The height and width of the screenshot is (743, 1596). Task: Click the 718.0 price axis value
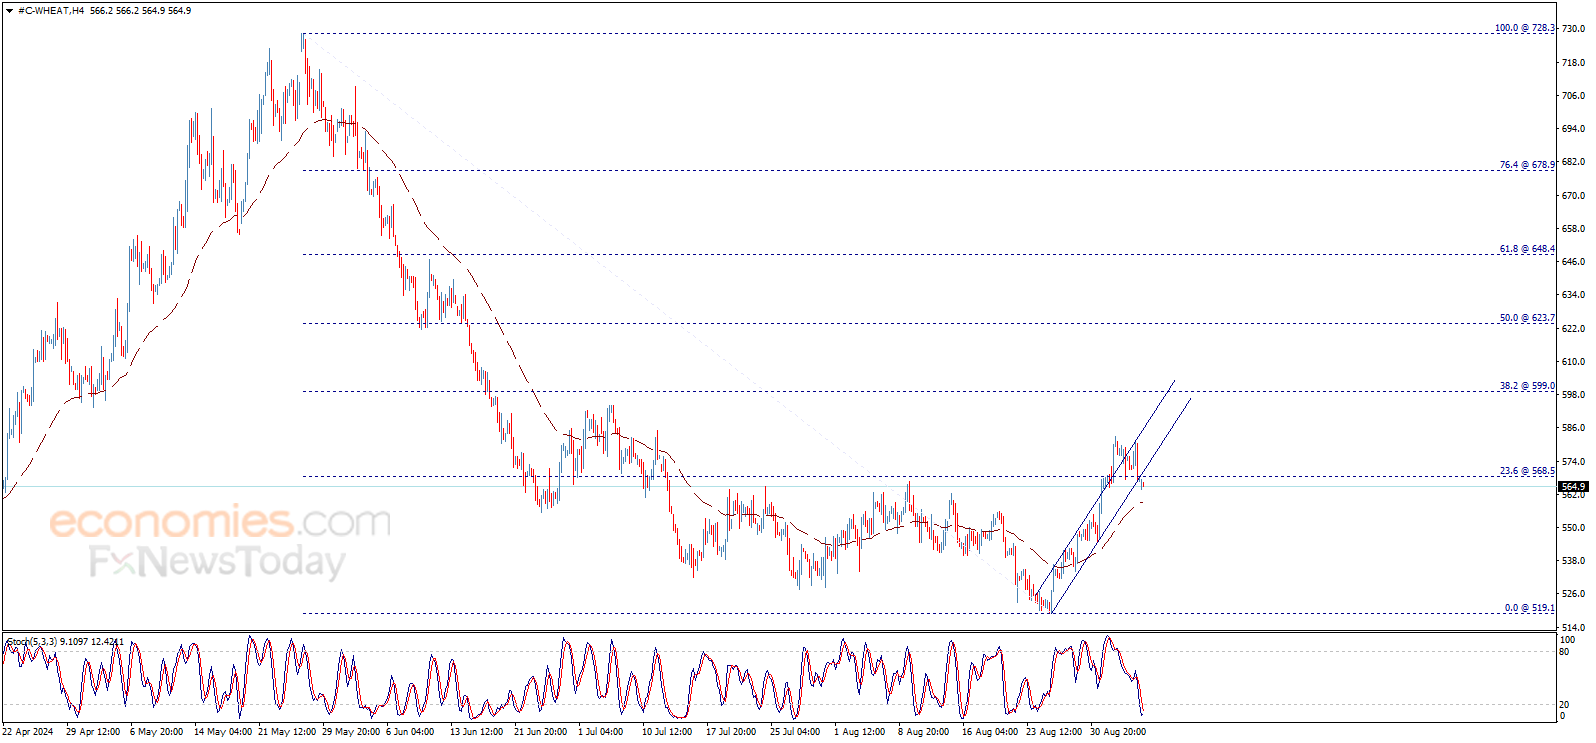pos(1573,62)
